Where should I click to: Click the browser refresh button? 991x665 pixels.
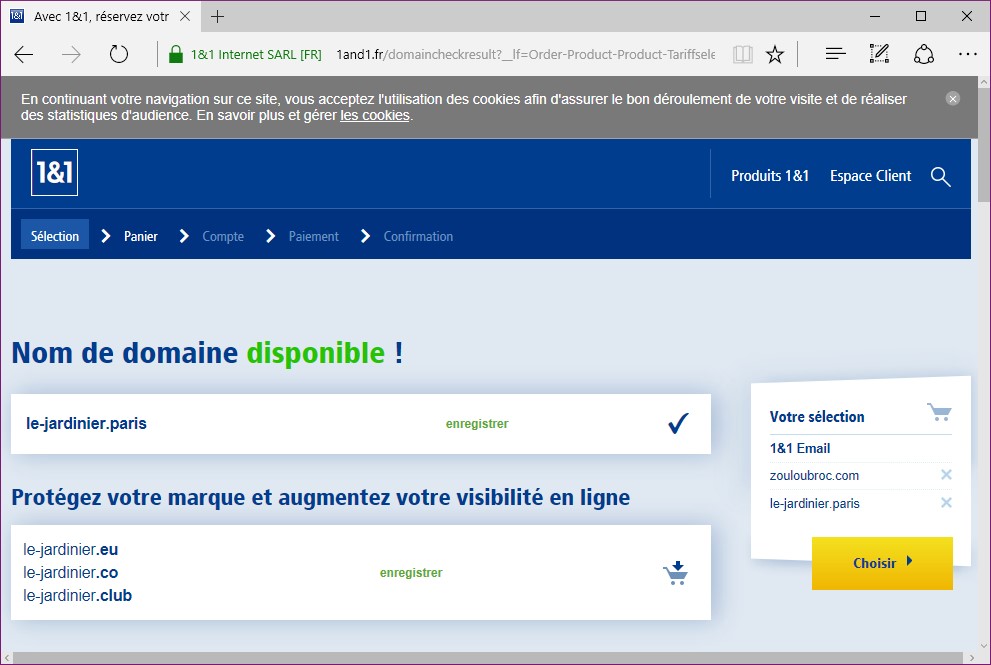pos(119,55)
